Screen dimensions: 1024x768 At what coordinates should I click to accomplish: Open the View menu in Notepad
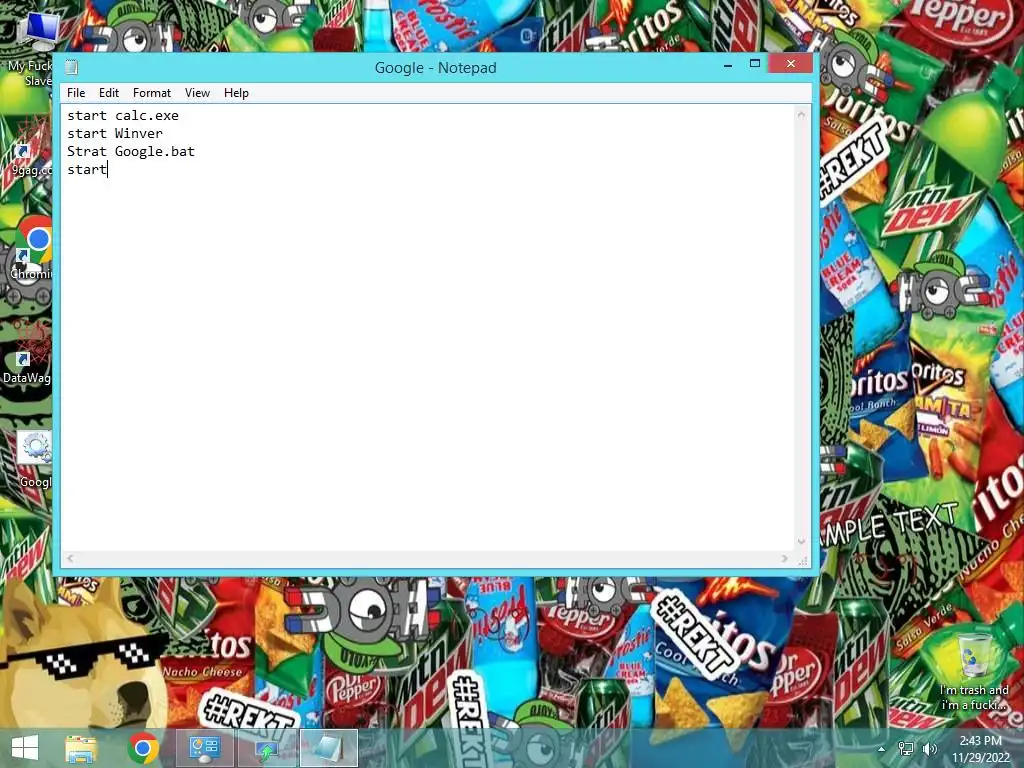(197, 93)
